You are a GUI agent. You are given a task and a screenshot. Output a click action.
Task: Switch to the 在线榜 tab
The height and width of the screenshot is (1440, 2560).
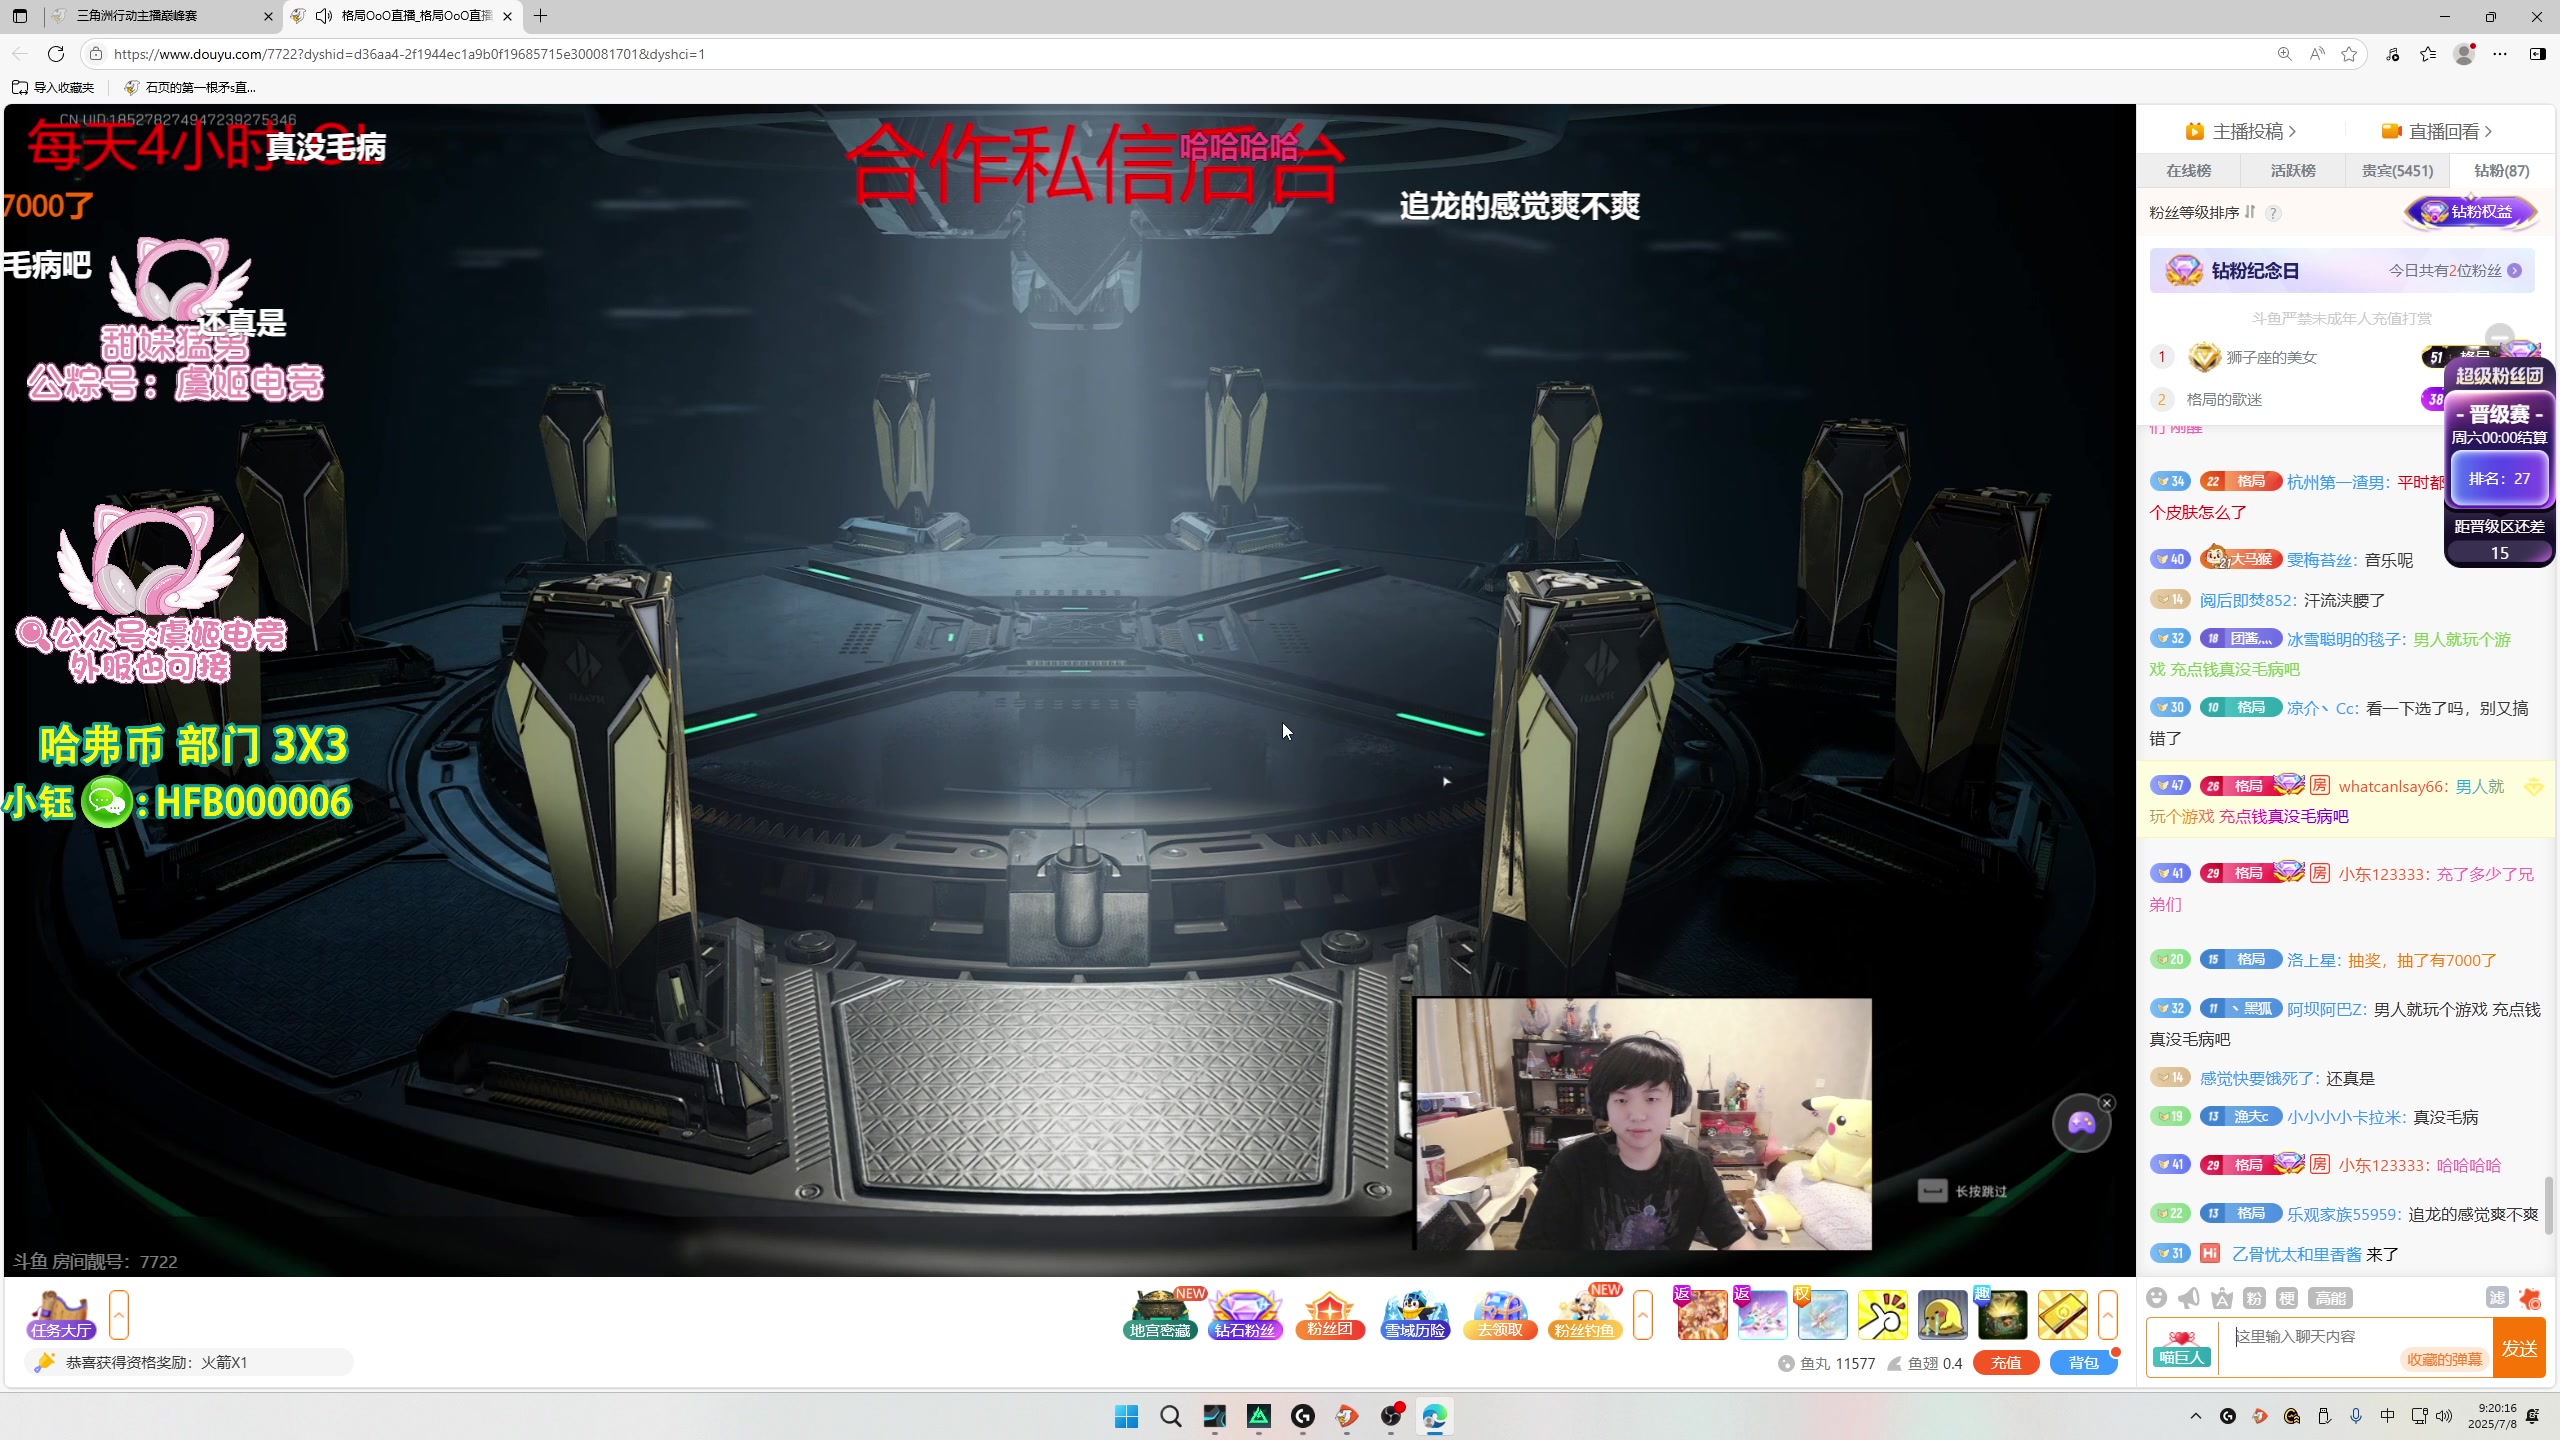tap(2189, 171)
